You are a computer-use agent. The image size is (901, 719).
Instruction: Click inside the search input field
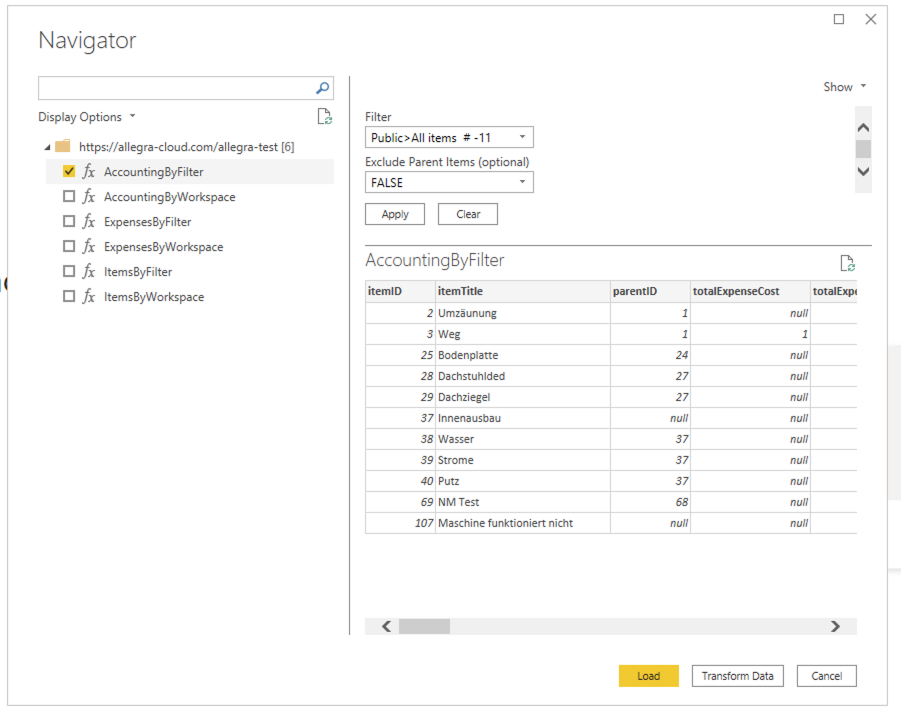pyautogui.click(x=170, y=88)
